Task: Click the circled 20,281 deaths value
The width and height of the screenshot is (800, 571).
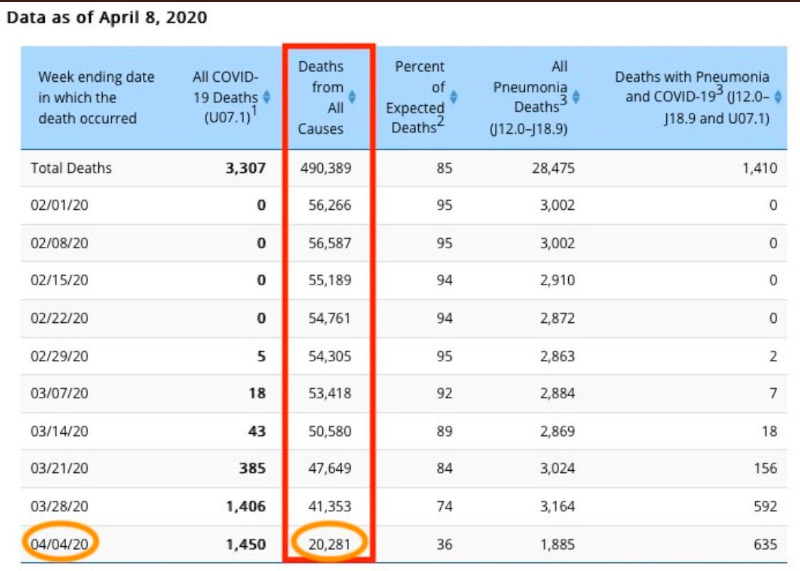Action: pos(326,544)
